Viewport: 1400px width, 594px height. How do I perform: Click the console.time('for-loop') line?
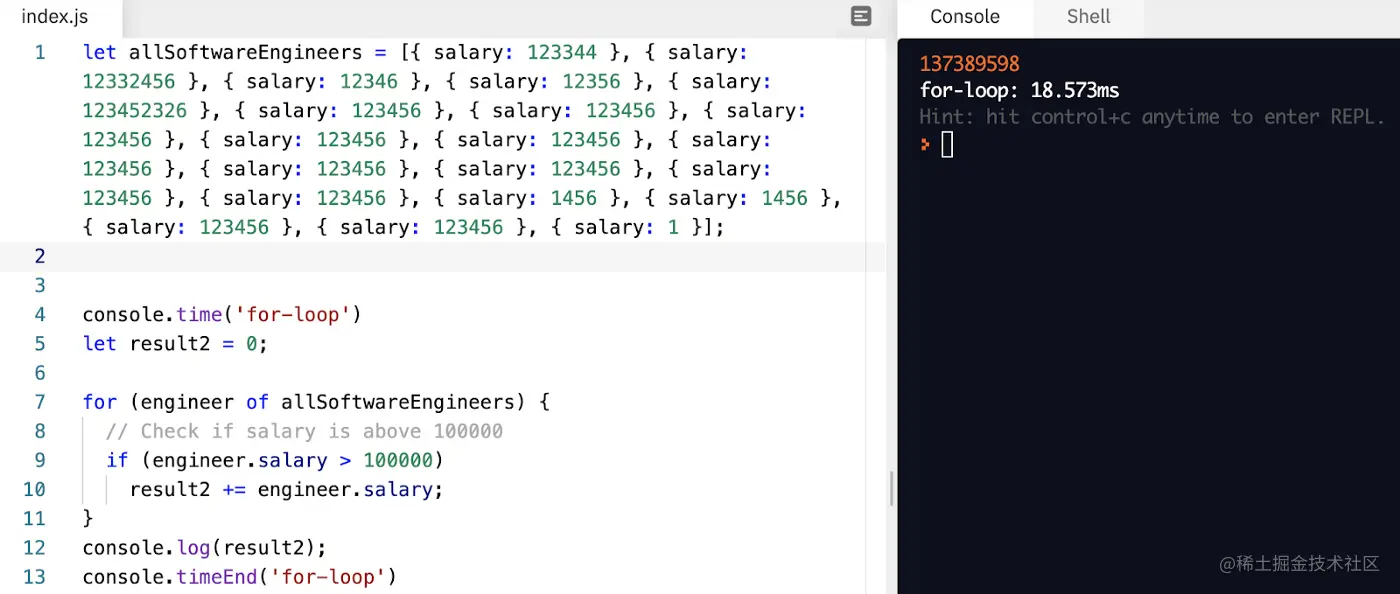pyautogui.click(x=222, y=315)
